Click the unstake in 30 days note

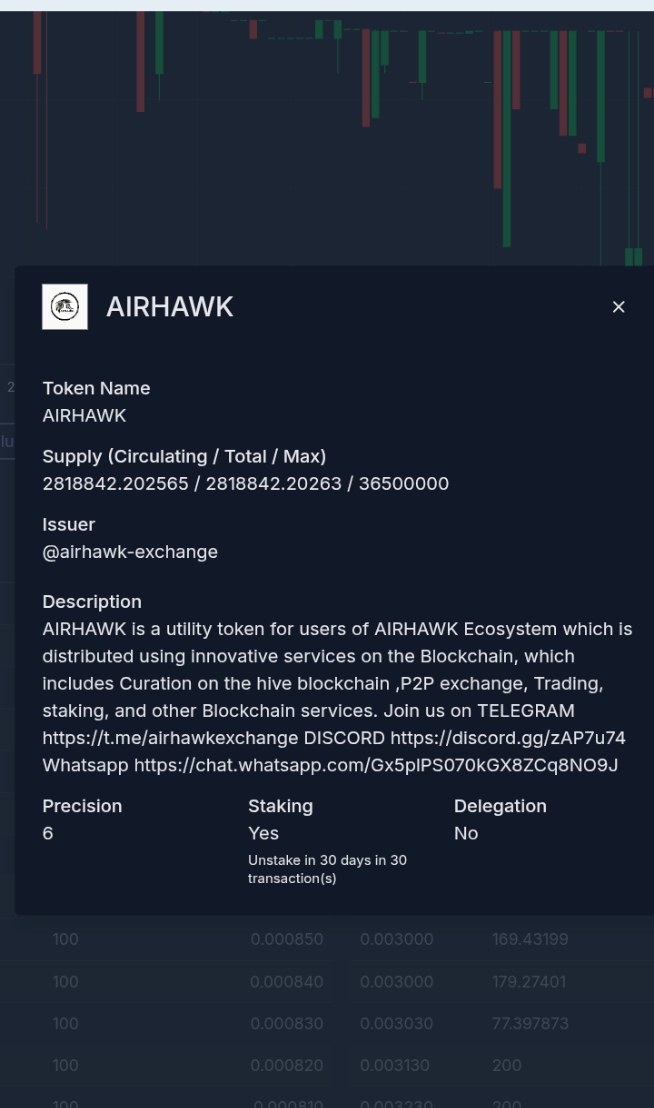click(x=327, y=869)
